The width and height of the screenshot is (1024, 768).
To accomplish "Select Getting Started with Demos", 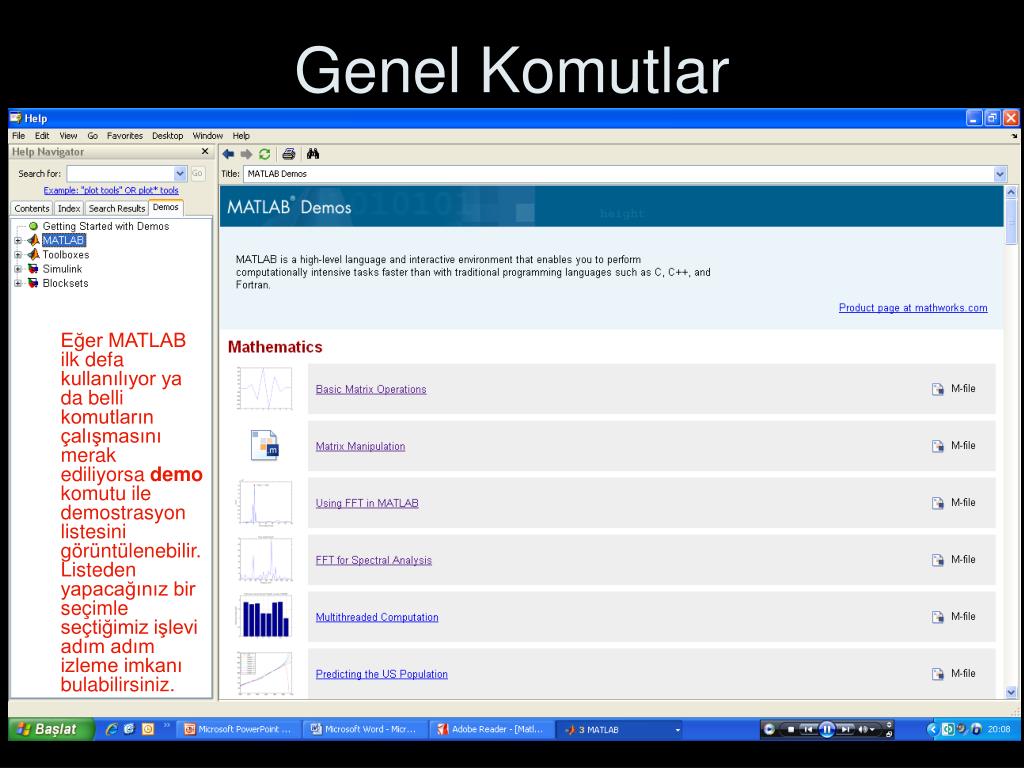I will (x=106, y=226).
